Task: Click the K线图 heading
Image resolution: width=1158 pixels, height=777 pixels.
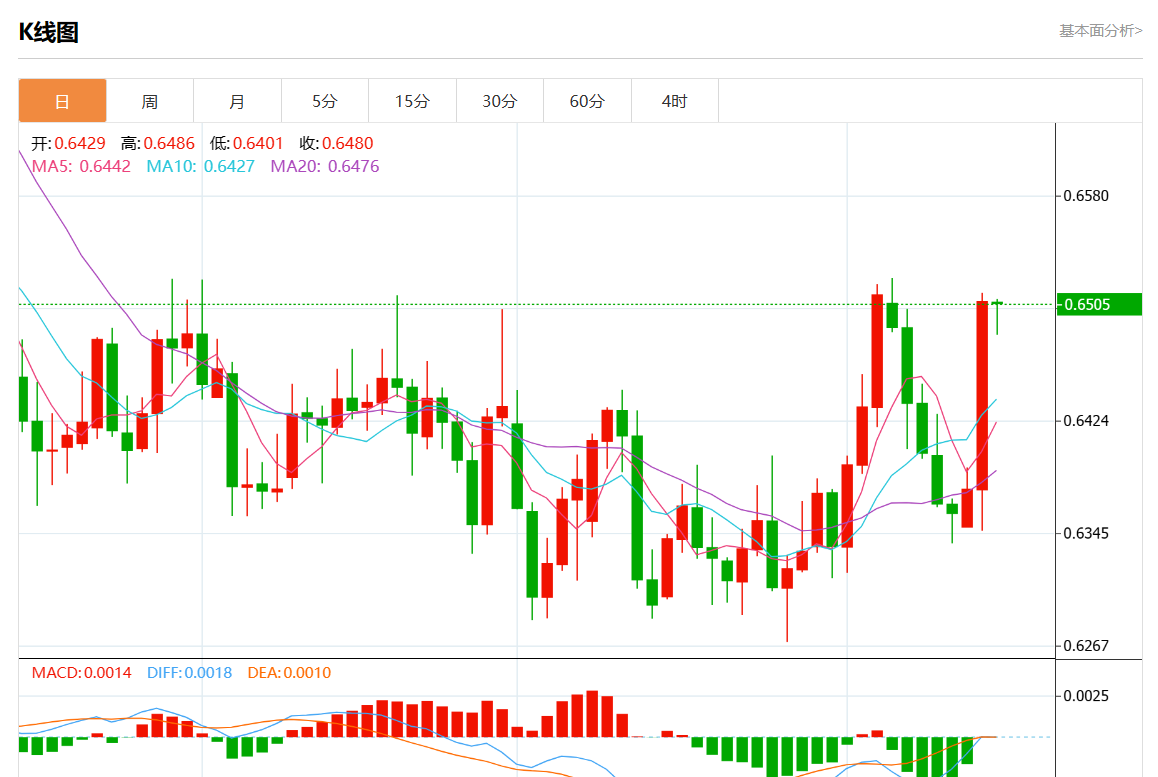Action: pyautogui.click(x=49, y=32)
